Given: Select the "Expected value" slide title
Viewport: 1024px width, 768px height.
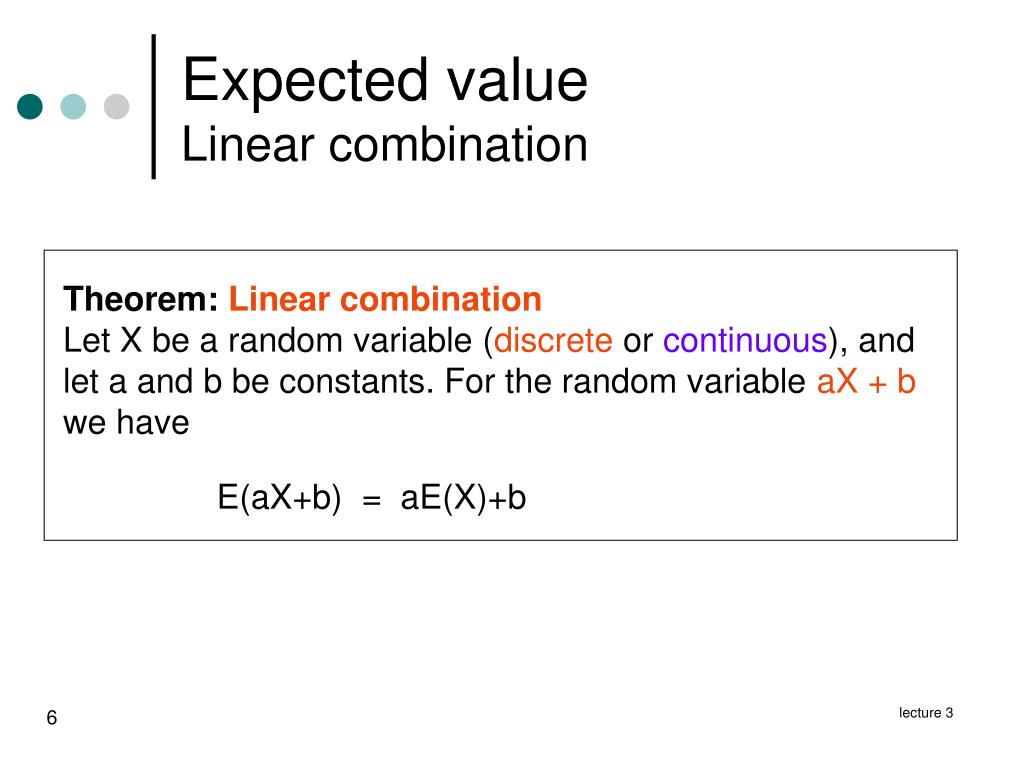Looking at the screenshot, I should click(x=385, y=80).
